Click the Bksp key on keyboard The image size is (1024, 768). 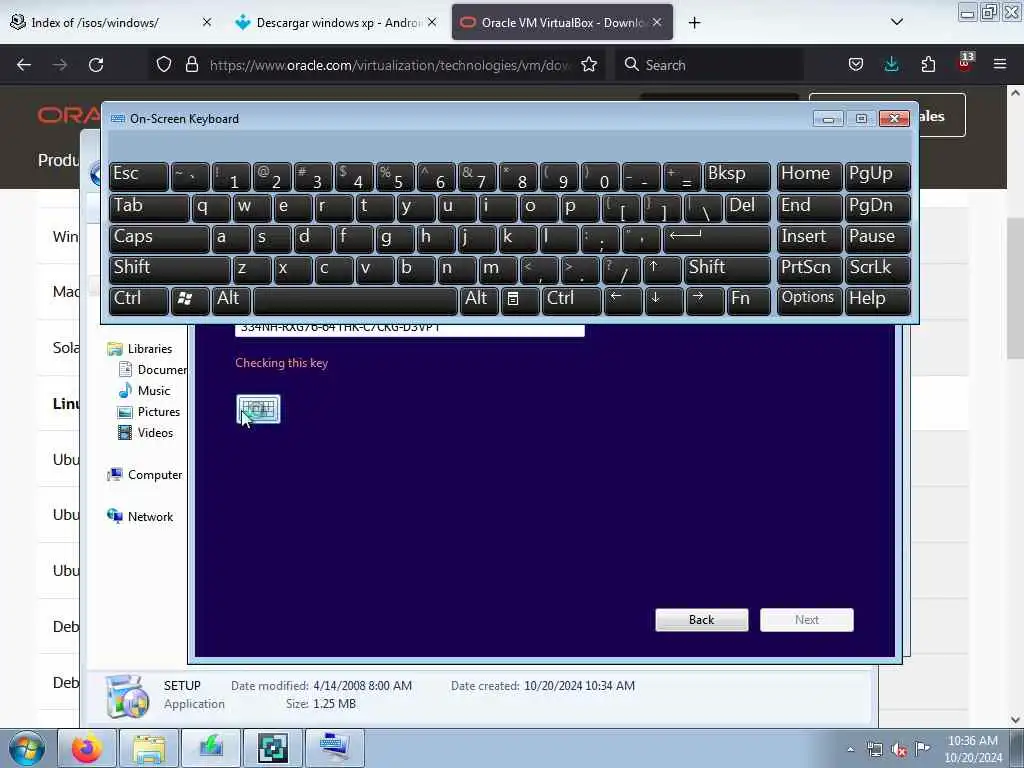(x=737, y=176)
